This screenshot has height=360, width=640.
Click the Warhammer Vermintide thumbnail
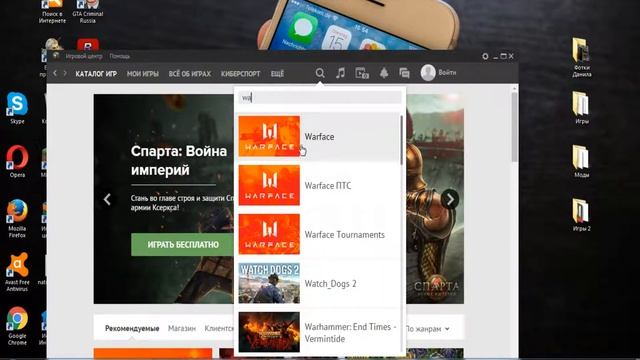[x=269, y=332]
